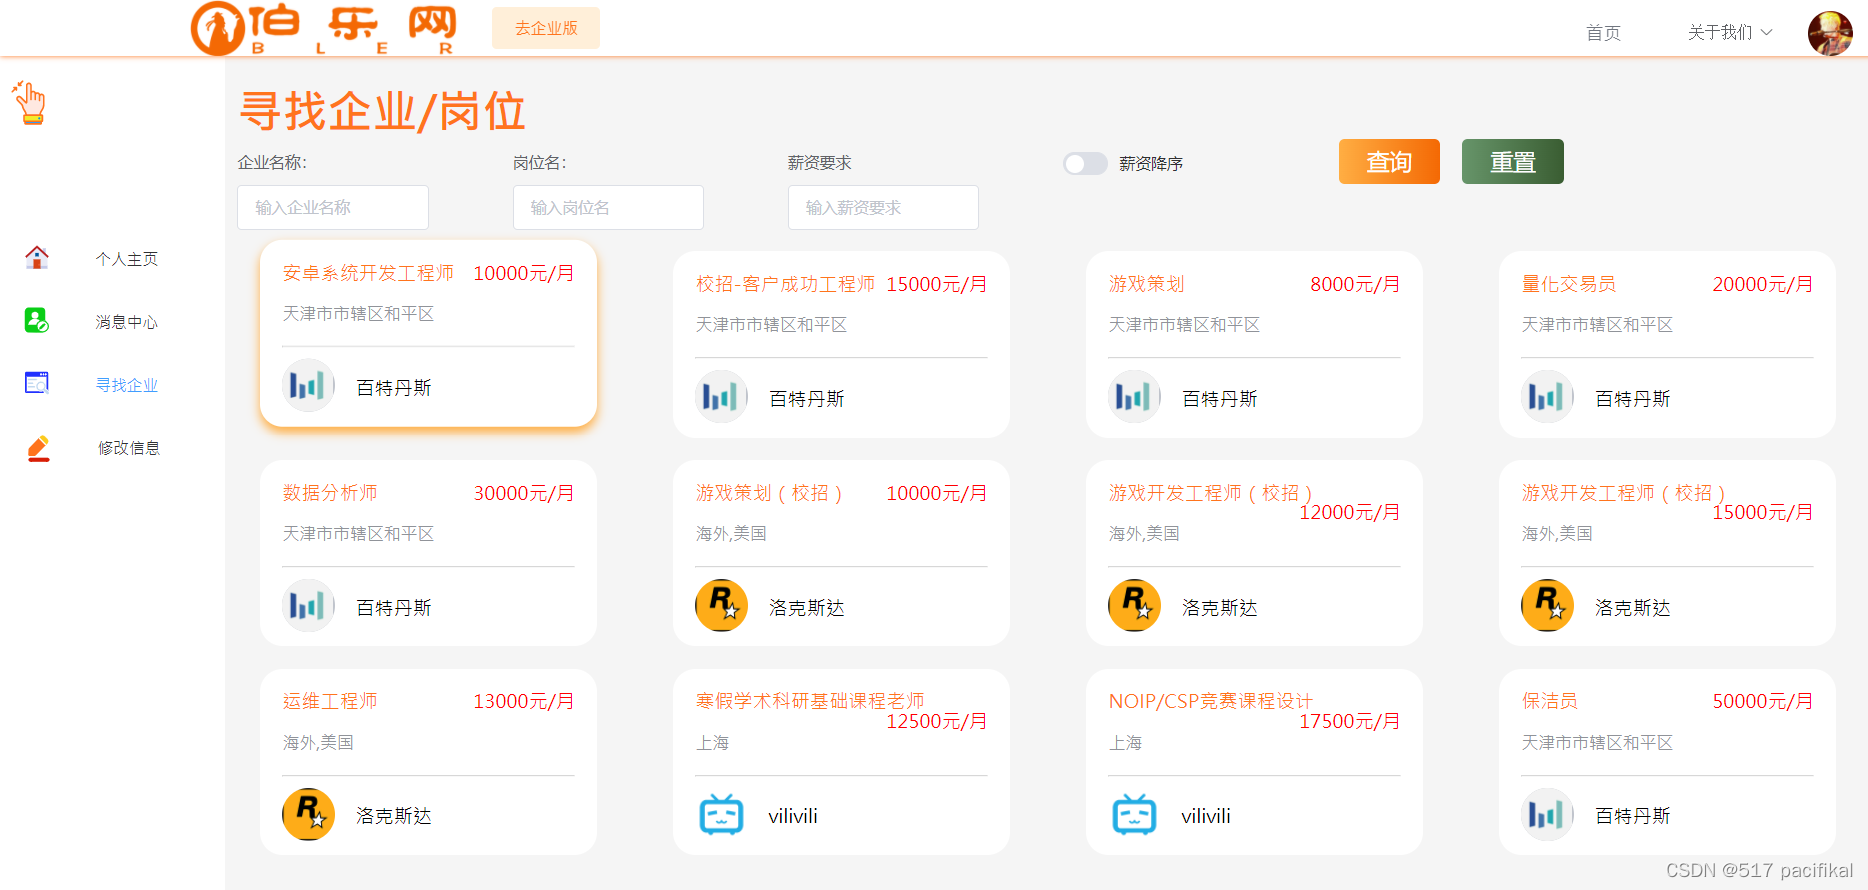Click the green 重置 button

pos(1513,162)
